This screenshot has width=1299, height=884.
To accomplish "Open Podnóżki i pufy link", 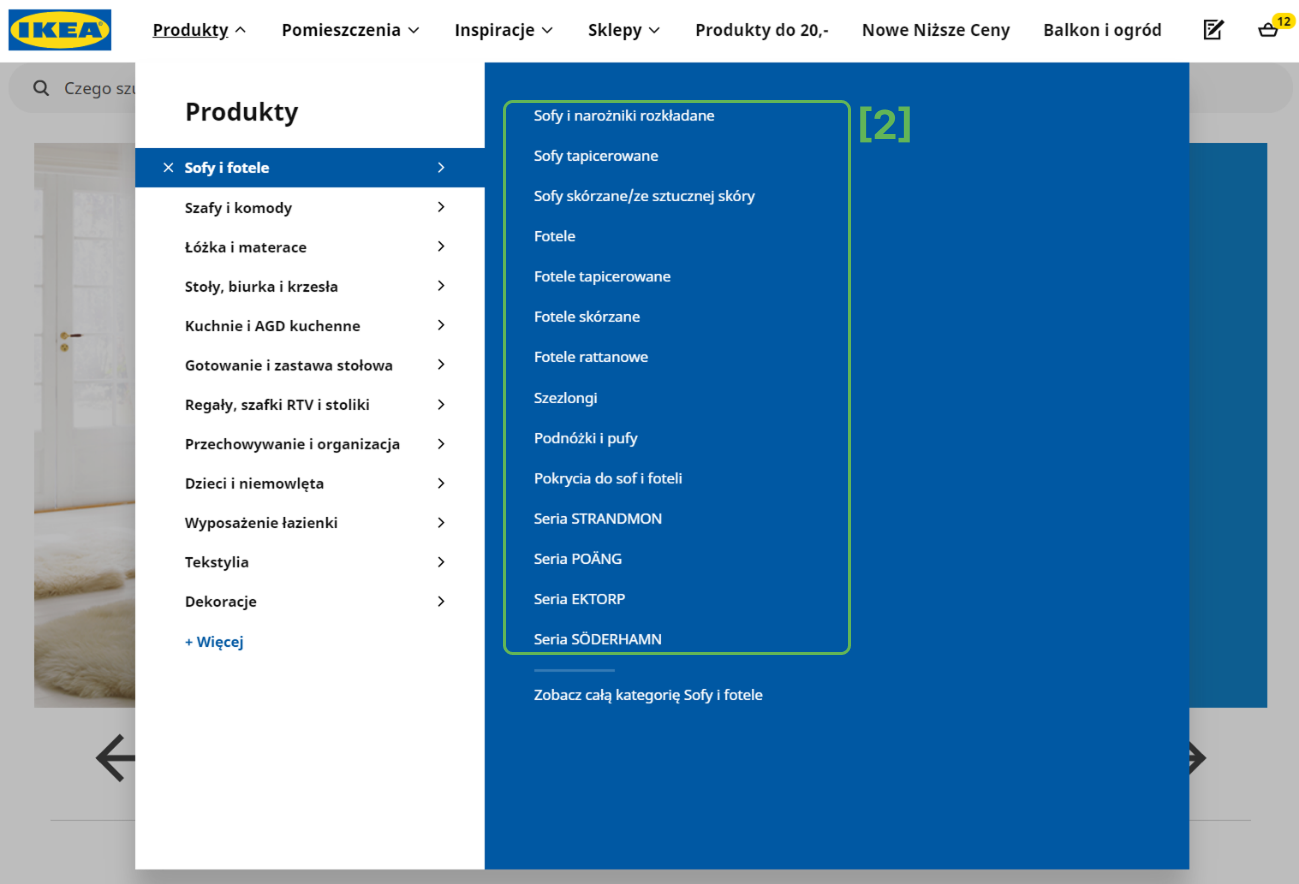I will point(586,438).
